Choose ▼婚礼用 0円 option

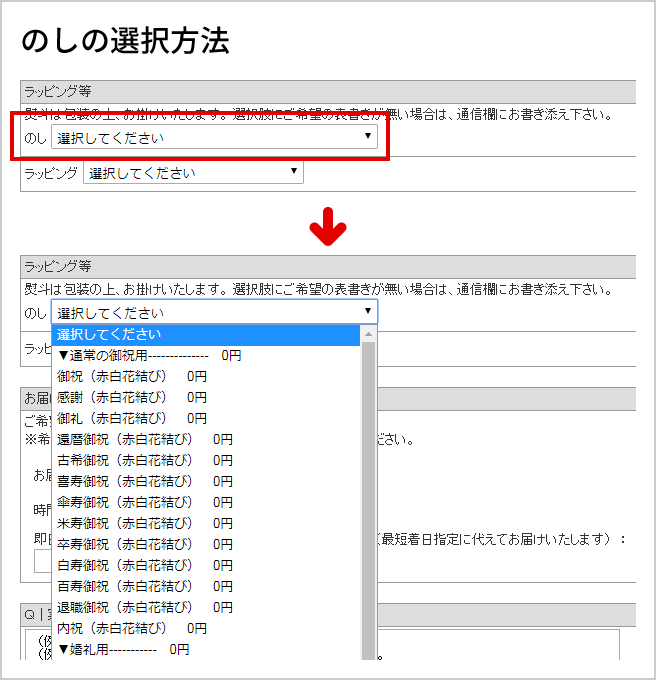tap(206, 649)
